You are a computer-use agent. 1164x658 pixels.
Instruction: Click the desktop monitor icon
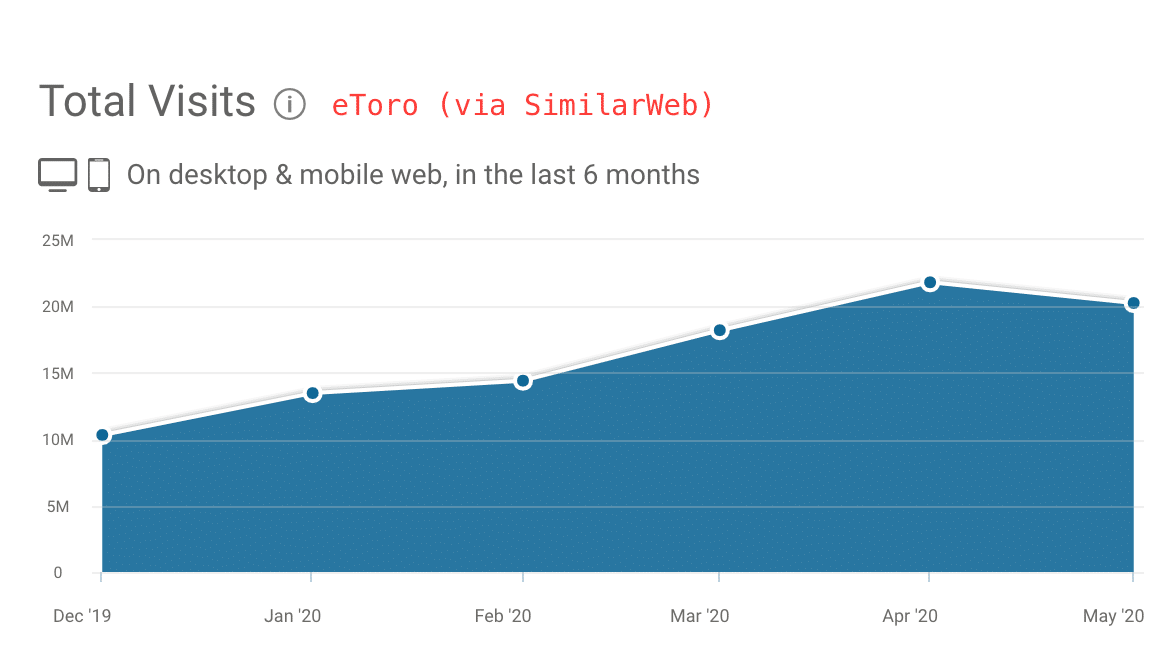(57, 174)
